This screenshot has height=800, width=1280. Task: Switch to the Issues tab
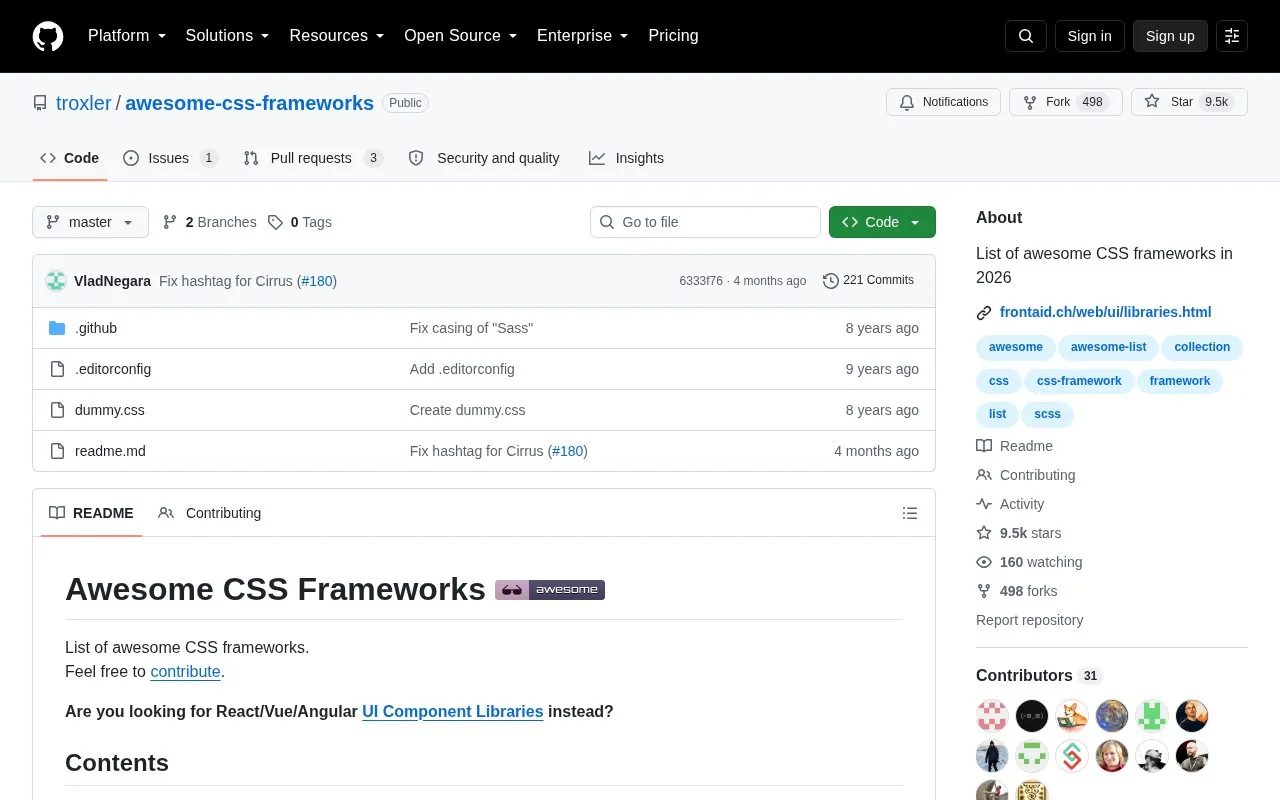pyautogui.click(x=170, y=158)
